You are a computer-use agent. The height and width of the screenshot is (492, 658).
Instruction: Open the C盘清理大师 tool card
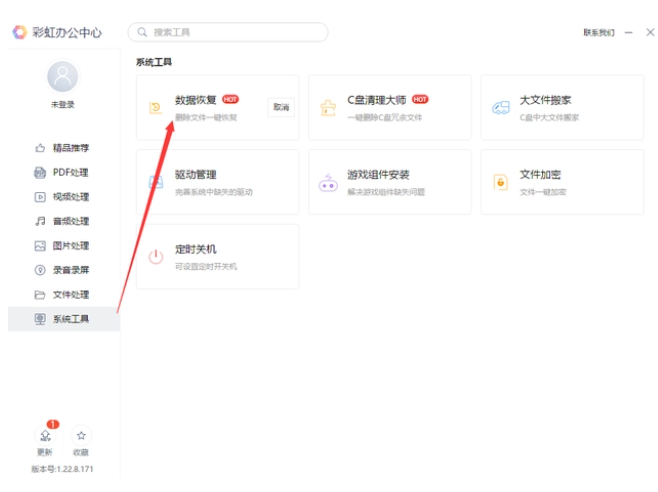pyautogui.click(x=390, y=107)
